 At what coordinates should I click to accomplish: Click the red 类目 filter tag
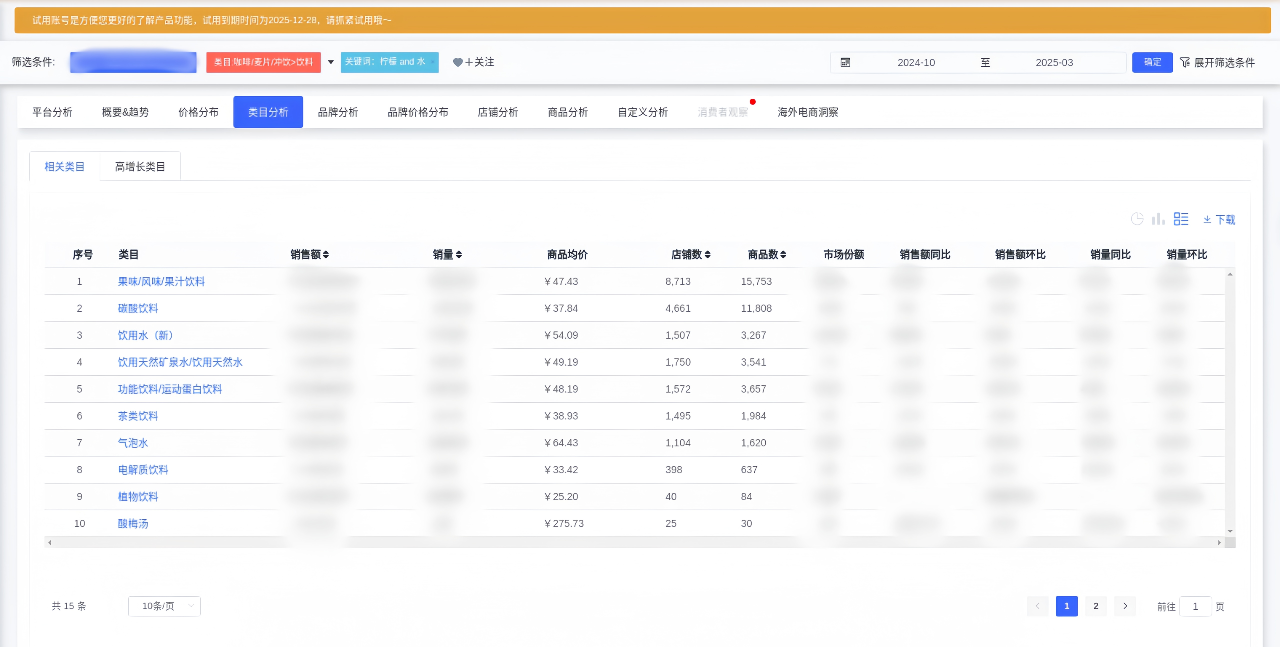tap(264, 62)
